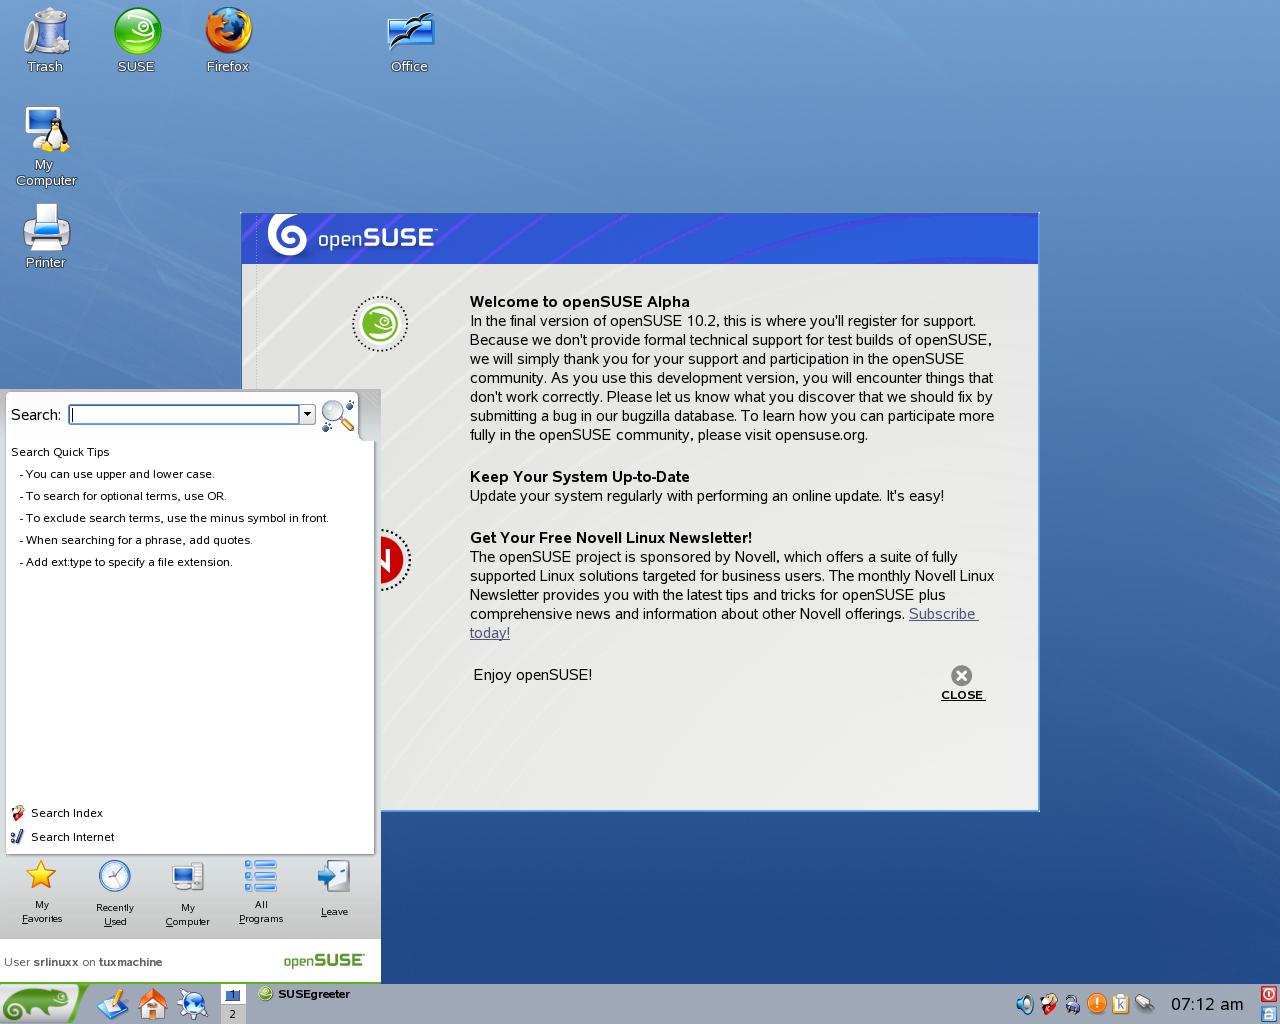
Task: Click the Search Internet icon
Action: pos(17,837)
